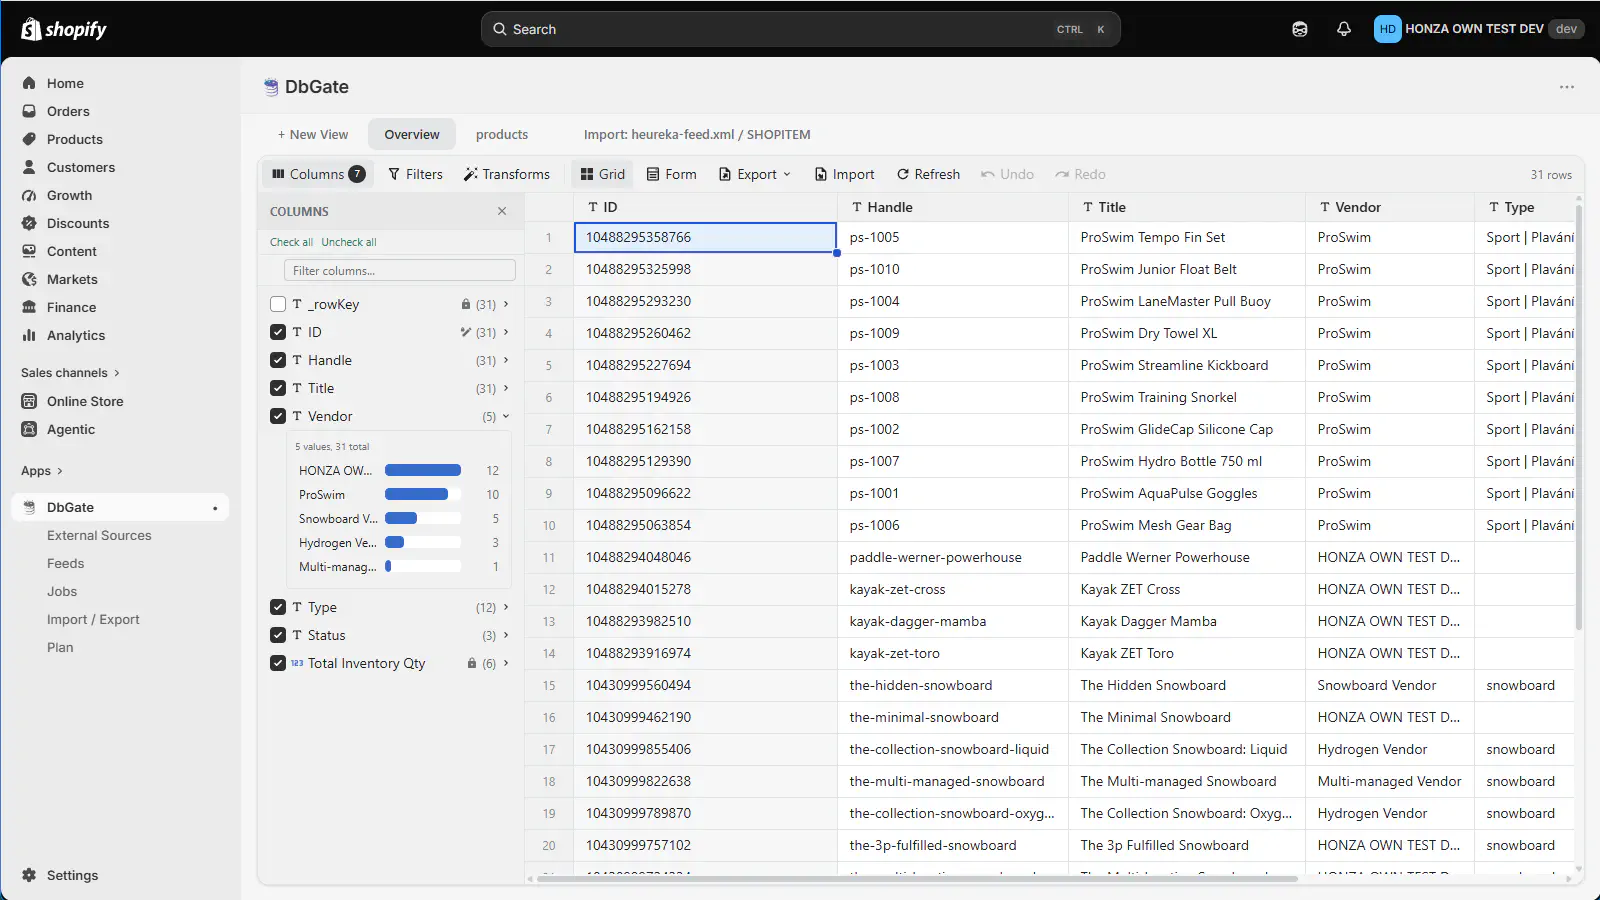The width and height of the screenshot is (1600, 900).
Task: Expand the ID column values
Action: click(x=506, y=332)
